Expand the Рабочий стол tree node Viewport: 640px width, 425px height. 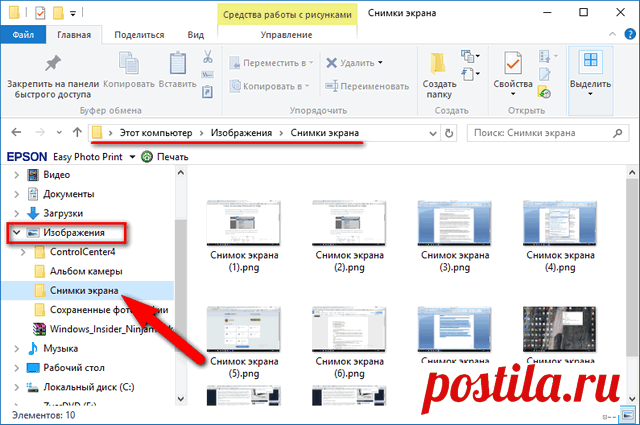[x=16, y=368]
